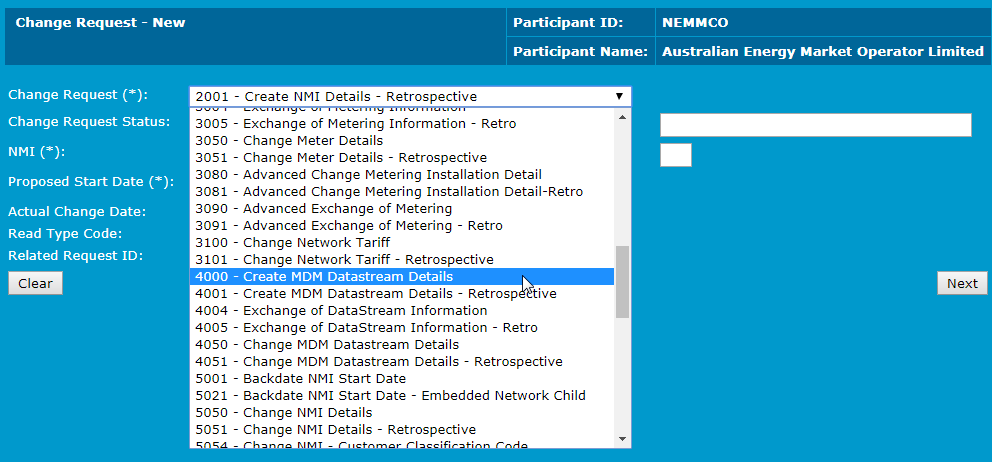Pick 4004 - Exchange of DataStream Information
This screenshot has height=462, width=992.
click(341, 311)
